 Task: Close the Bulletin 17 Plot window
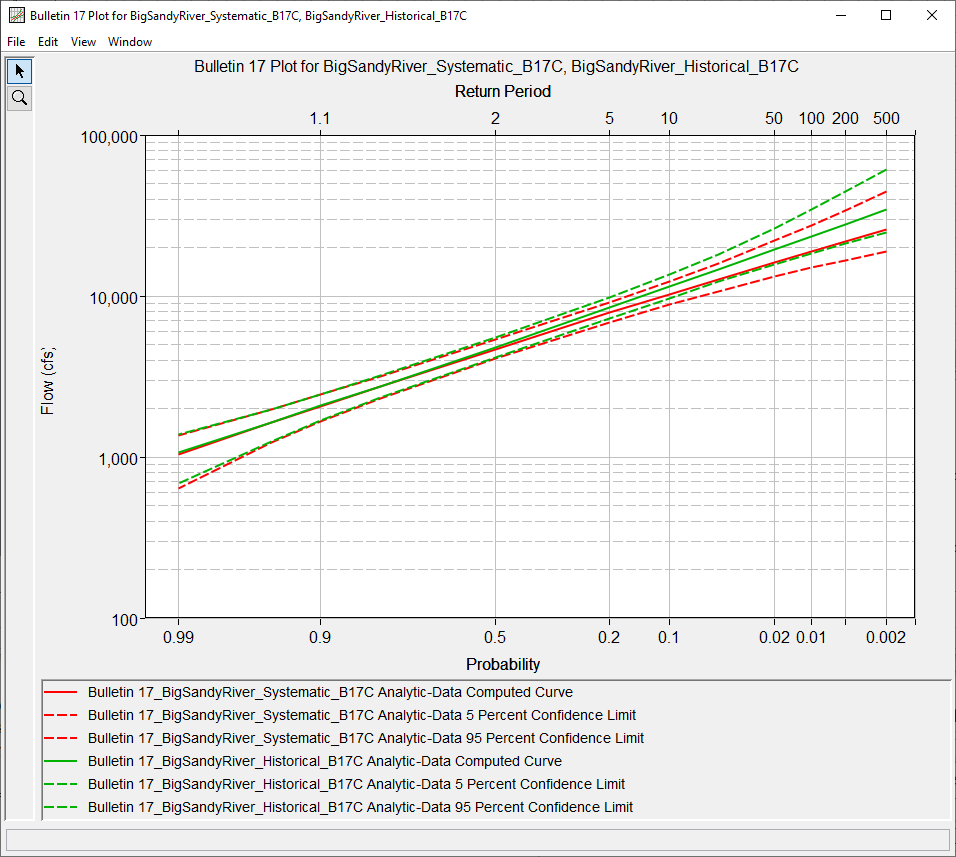tap(932, 15)
